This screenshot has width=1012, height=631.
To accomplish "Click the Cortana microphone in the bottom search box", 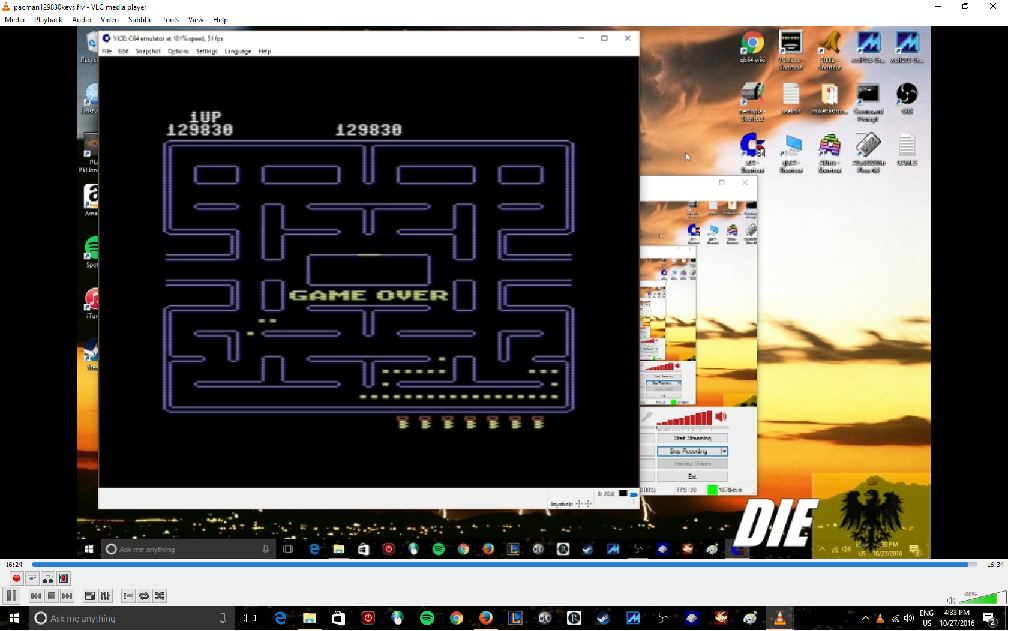I will pyautogui.click(x=223, y=618).
